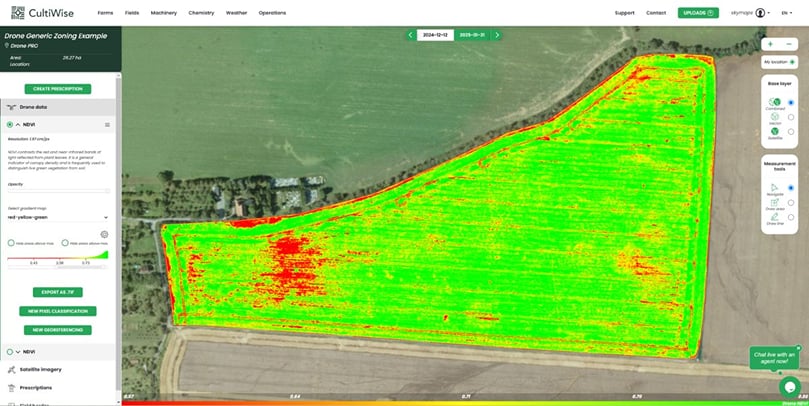Adjust the Opacity slider
Viewport: 809px width, 406px height.
point(58,190)
